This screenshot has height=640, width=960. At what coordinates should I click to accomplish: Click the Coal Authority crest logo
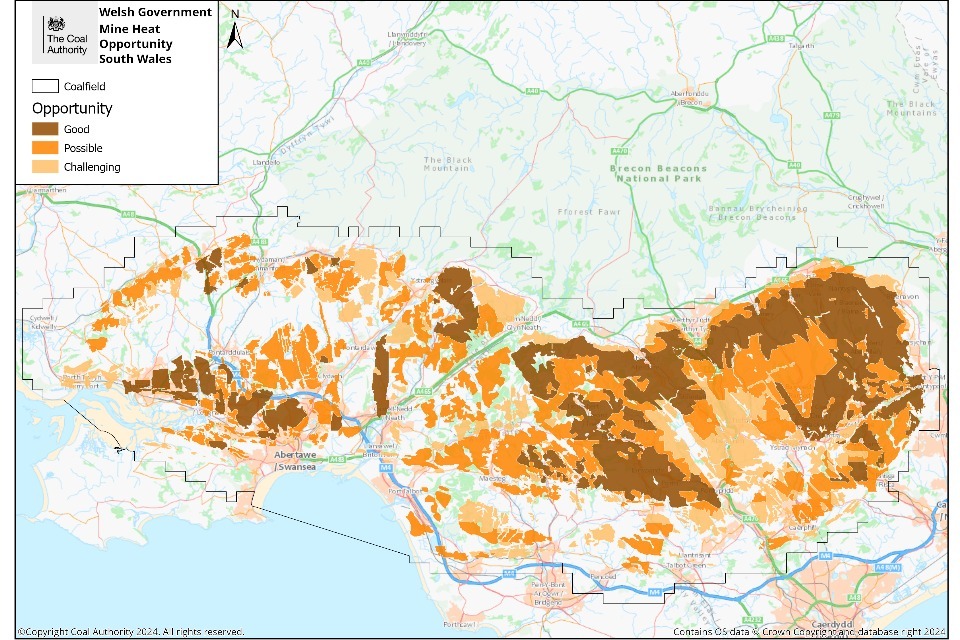click(55, 24)
